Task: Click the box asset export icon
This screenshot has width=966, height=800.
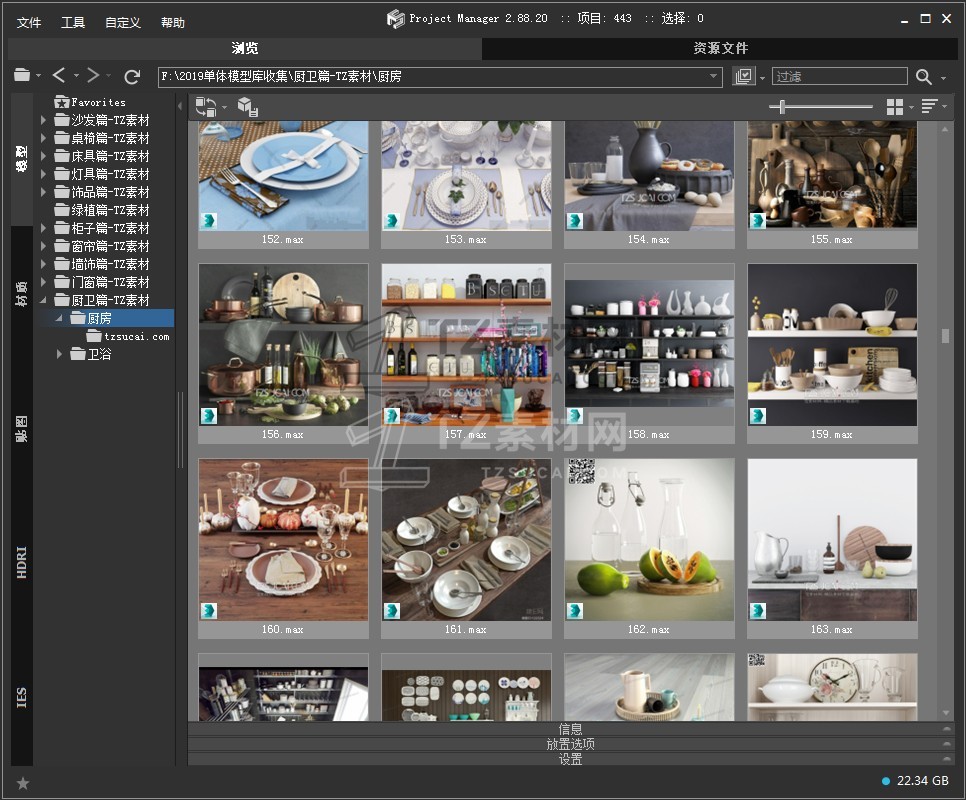Action: (x=248, y=107)
